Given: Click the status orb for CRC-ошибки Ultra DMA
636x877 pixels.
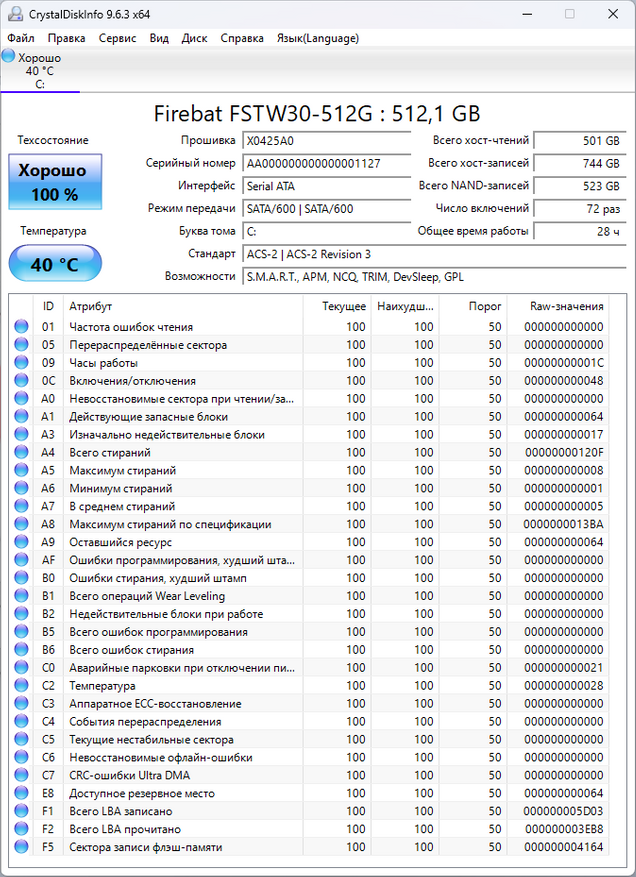Looking at the screenshot, I should (21, 775).
